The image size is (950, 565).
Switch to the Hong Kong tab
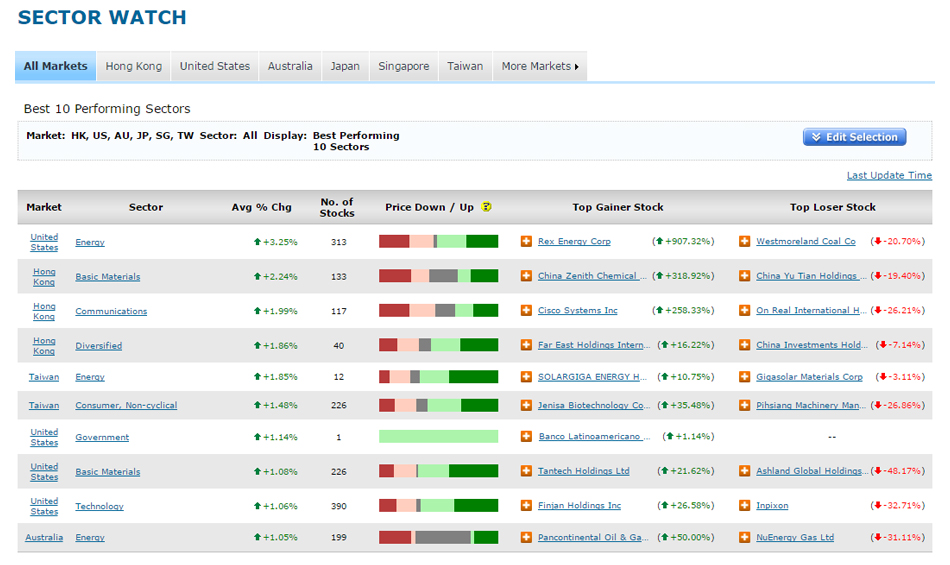[x=134, y=66]
